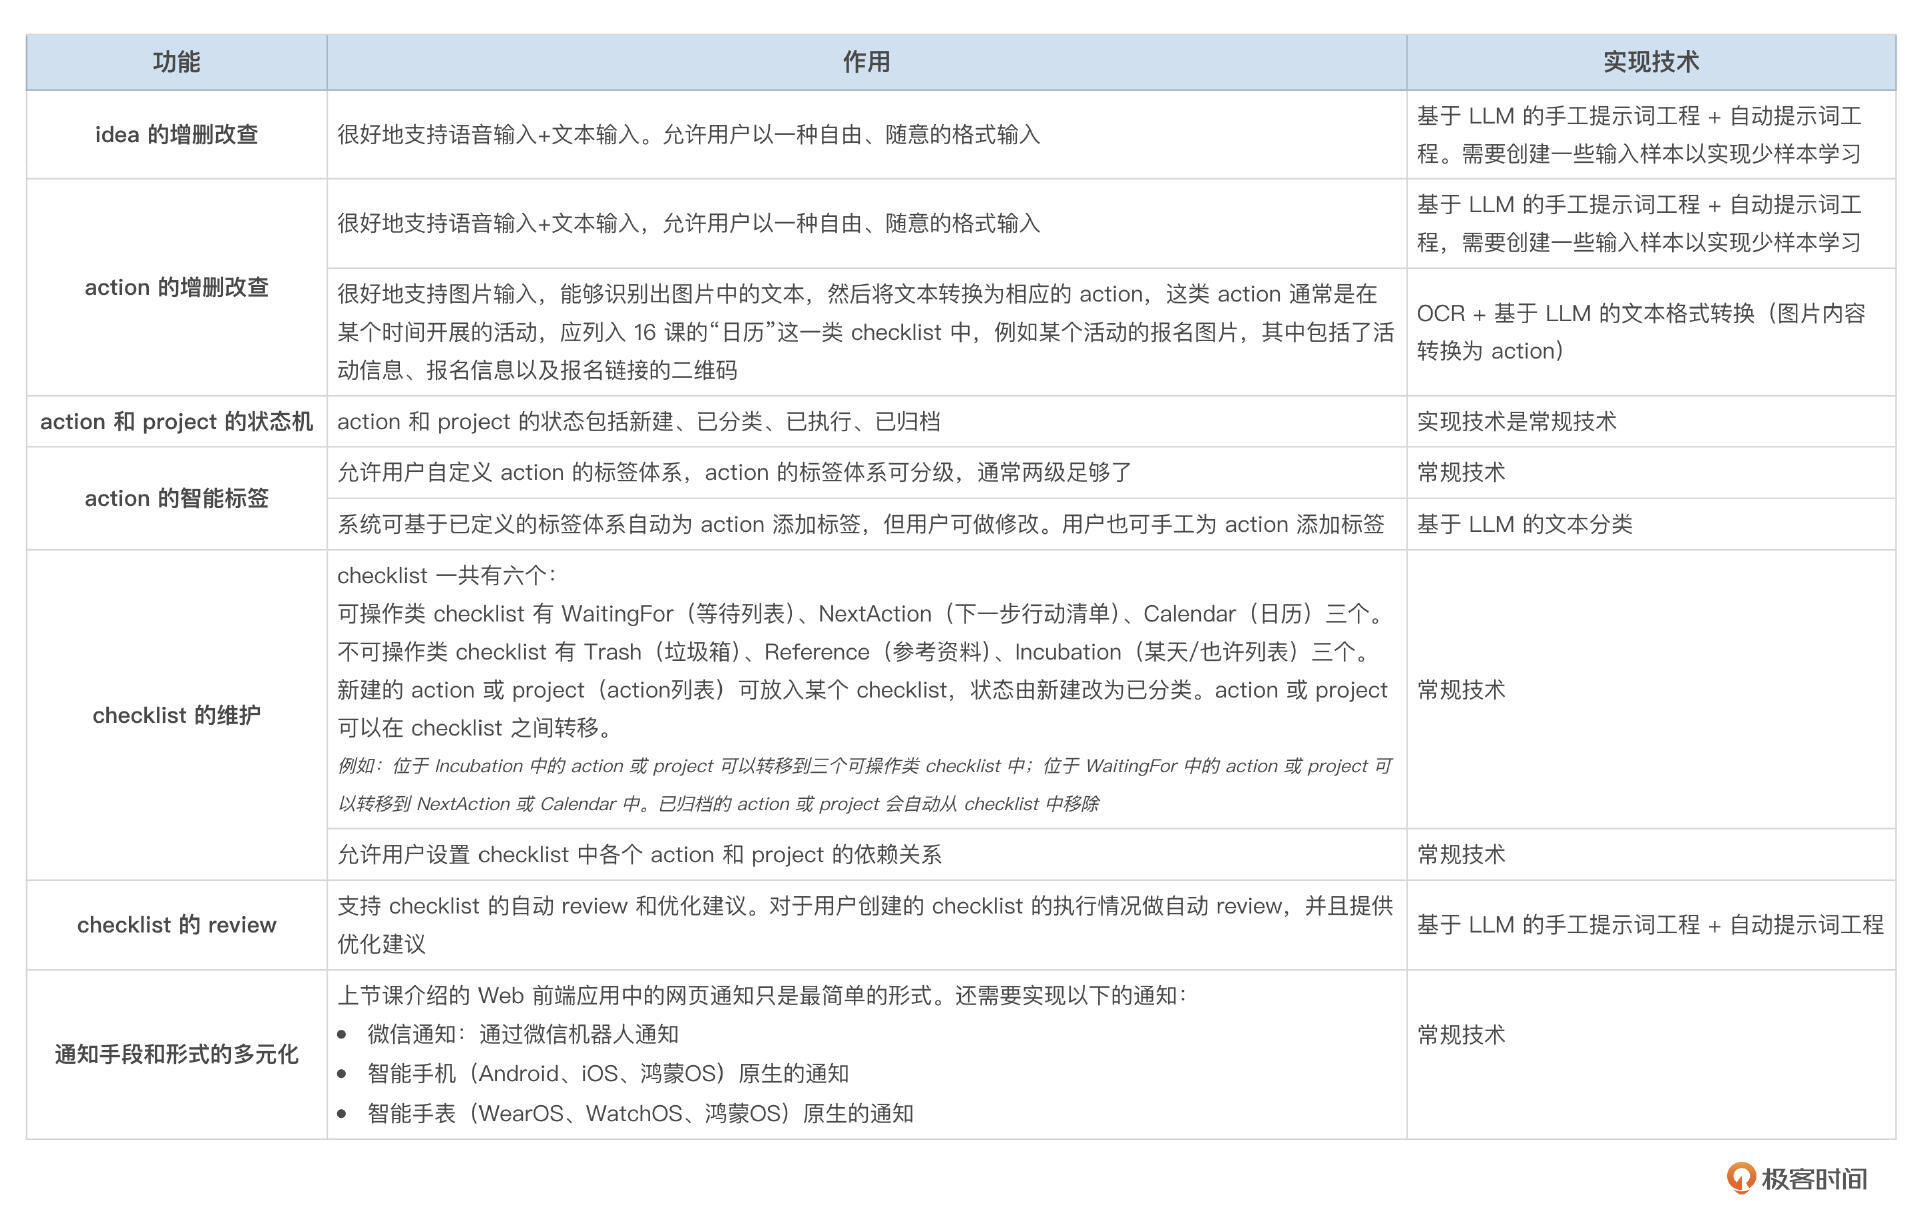The width and height of the screenshot is (1920, 1224).
Task: Select the action 和 project 的状态机 cell
Action: click(176, 421)
